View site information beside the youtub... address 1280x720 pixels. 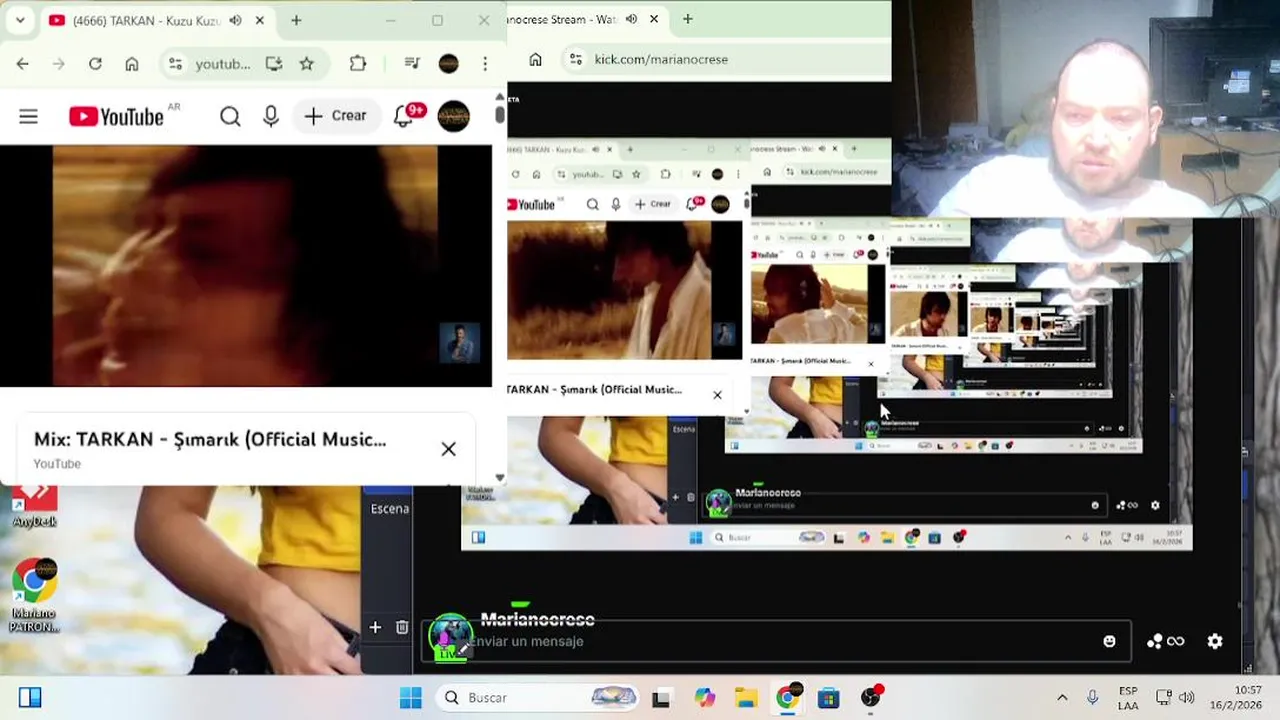pos(175,64)
